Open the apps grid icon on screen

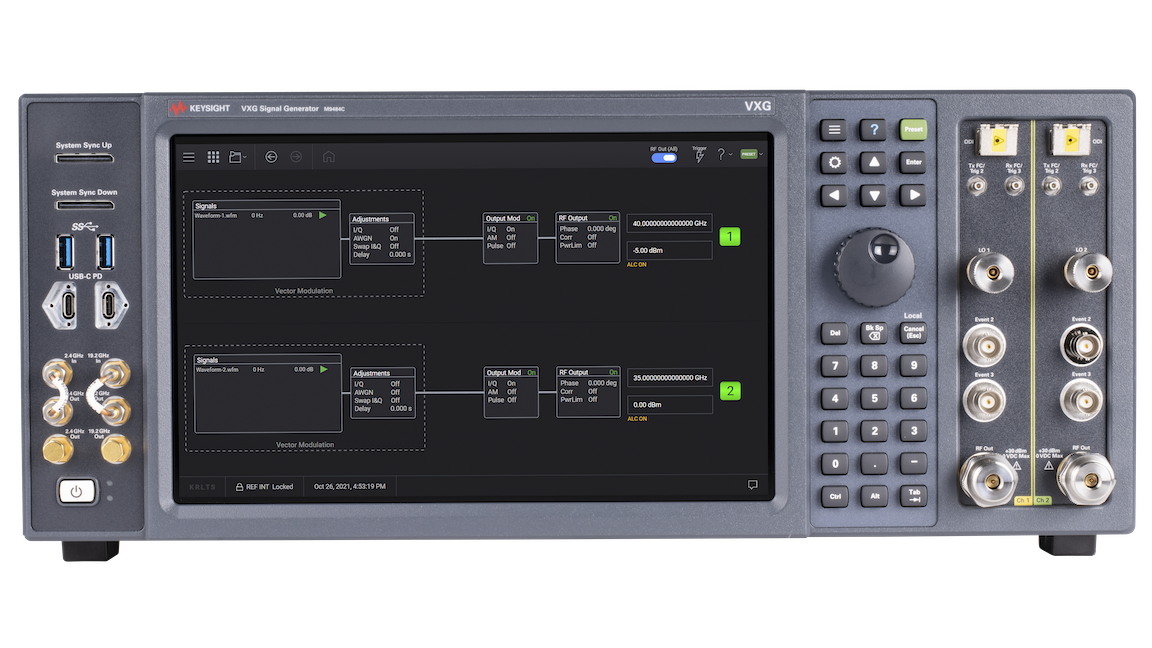213,157
